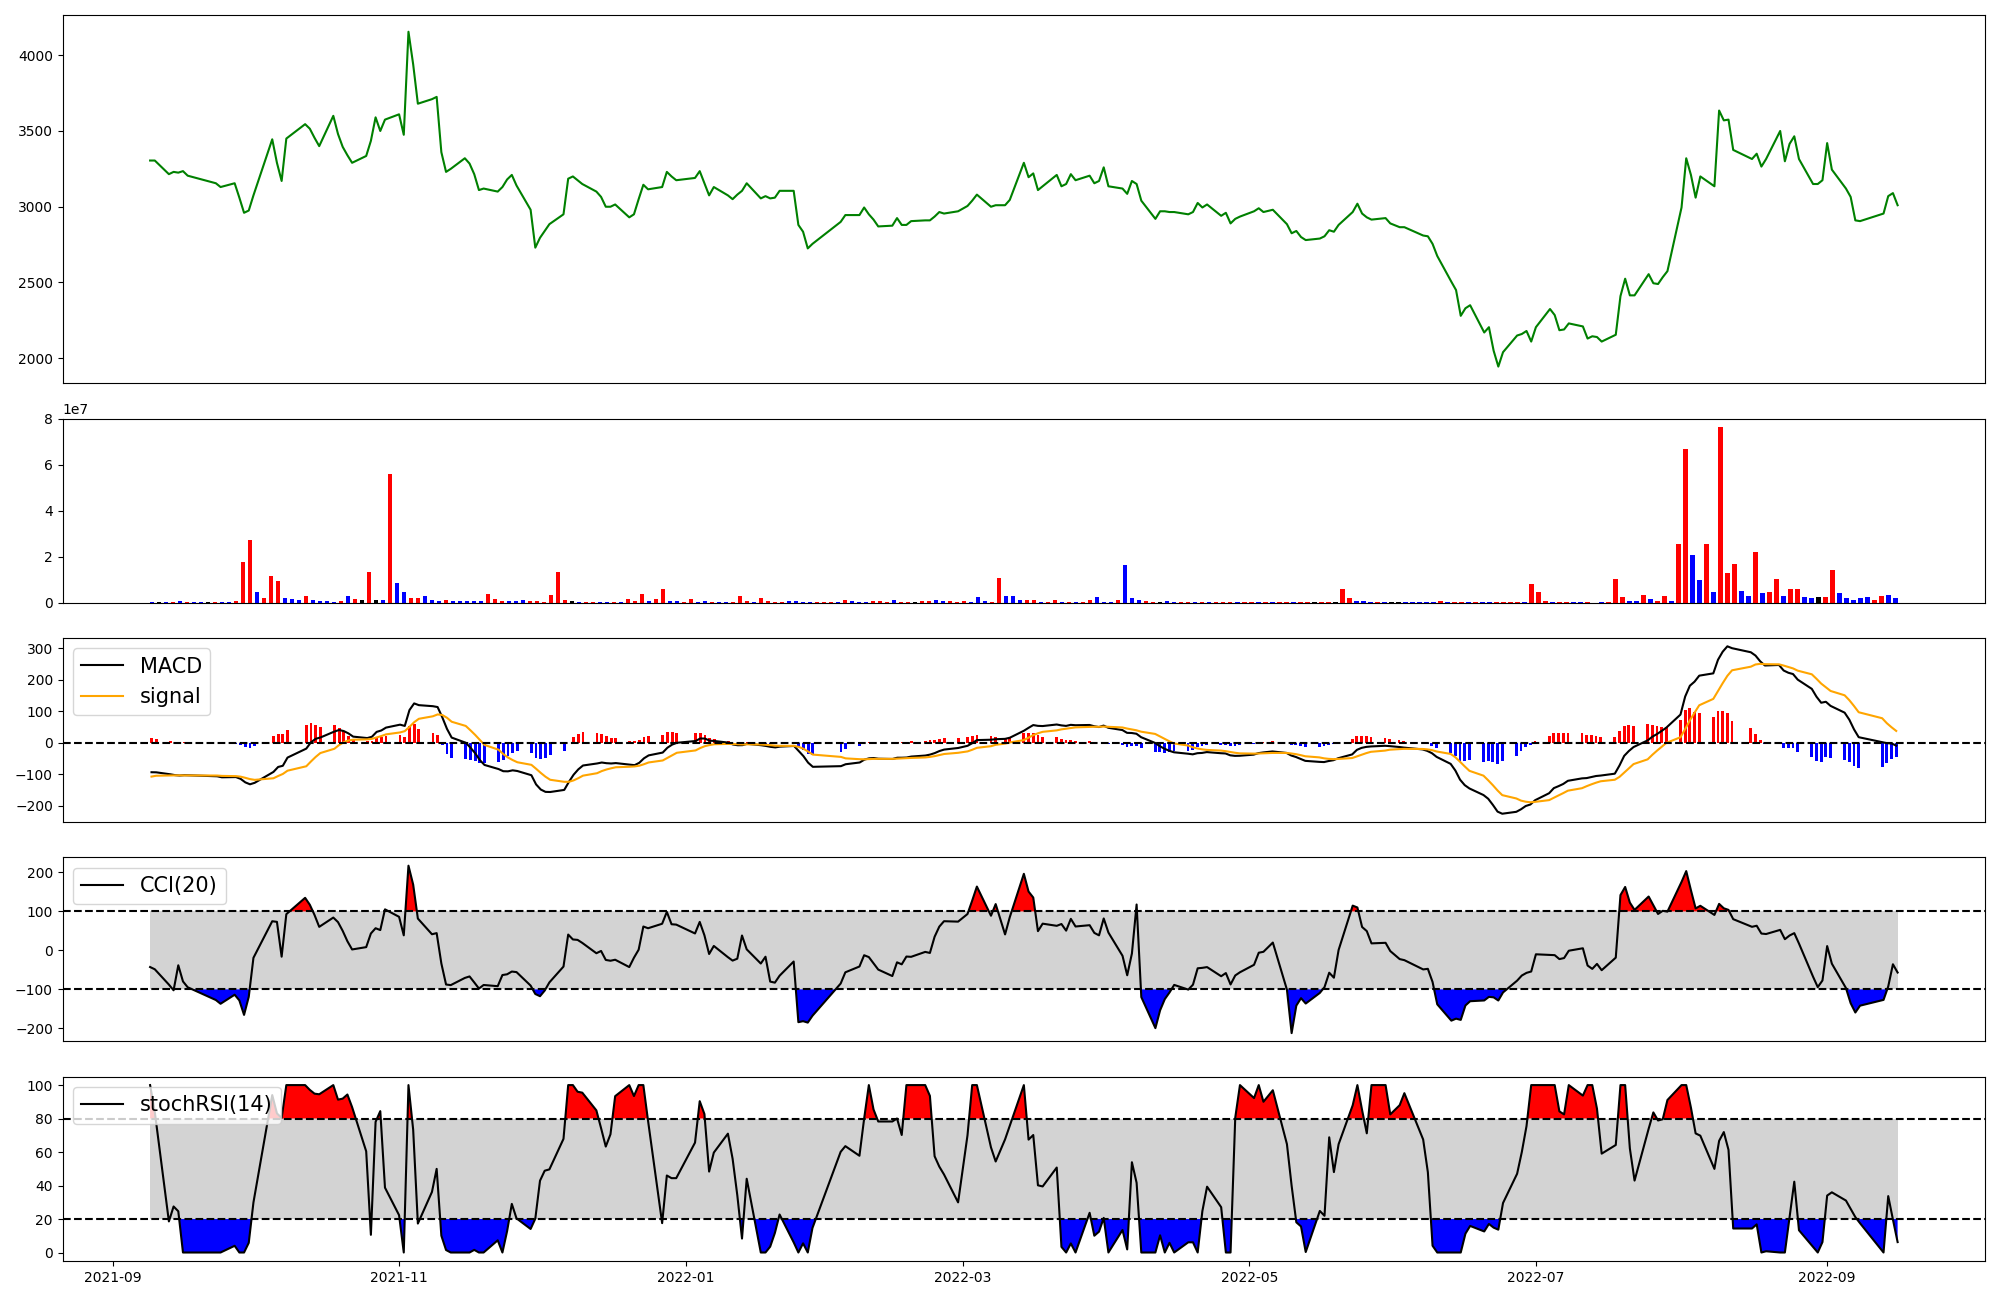2000x1300 pixels.
Task: Click the orange signal legend entry
Action: (170, 696)
